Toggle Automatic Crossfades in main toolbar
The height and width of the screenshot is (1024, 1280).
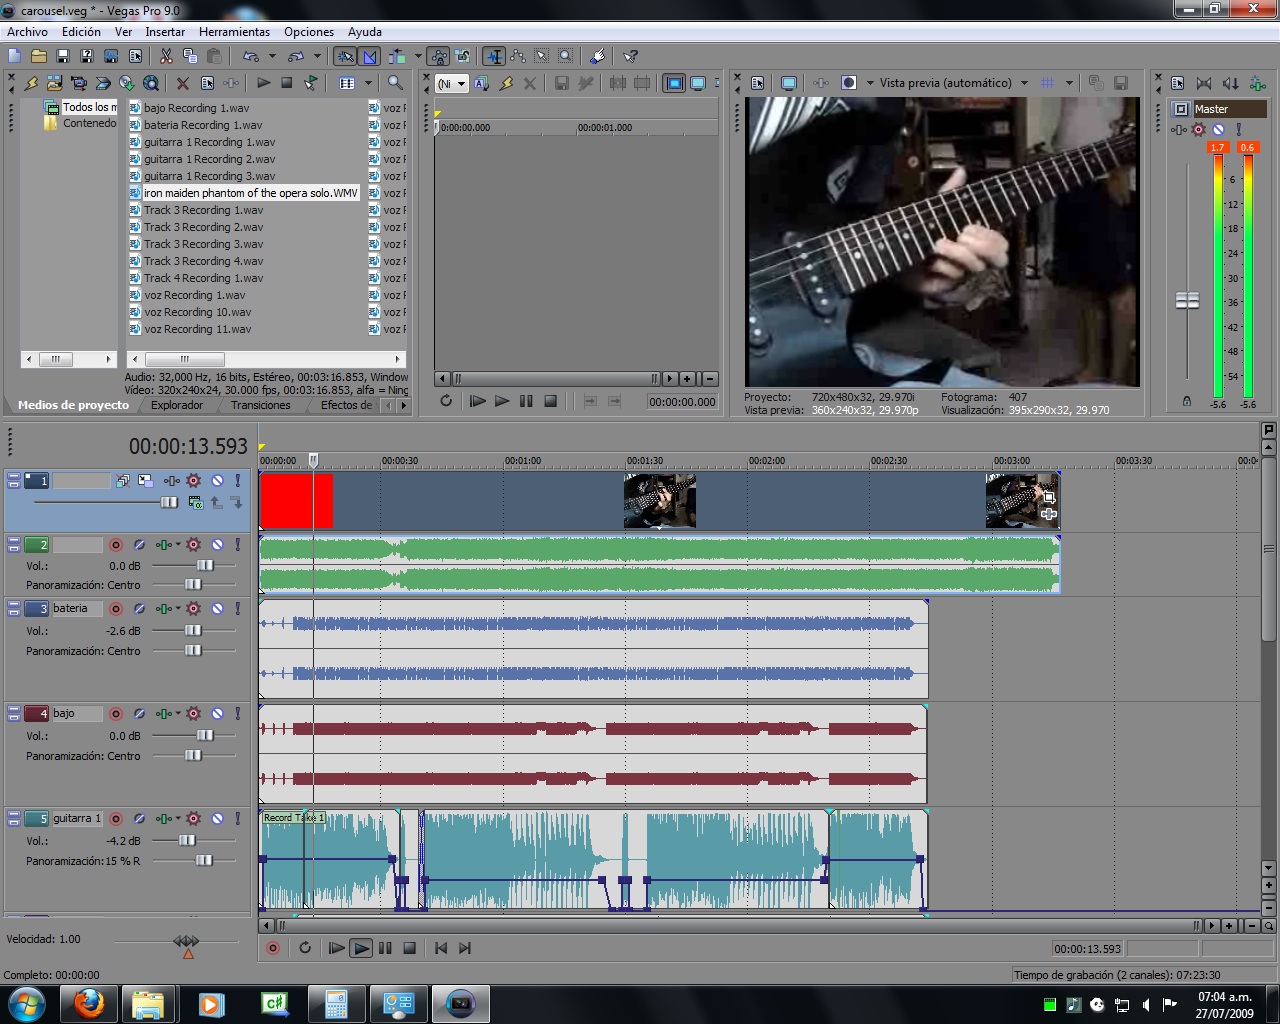click(370, 56)
